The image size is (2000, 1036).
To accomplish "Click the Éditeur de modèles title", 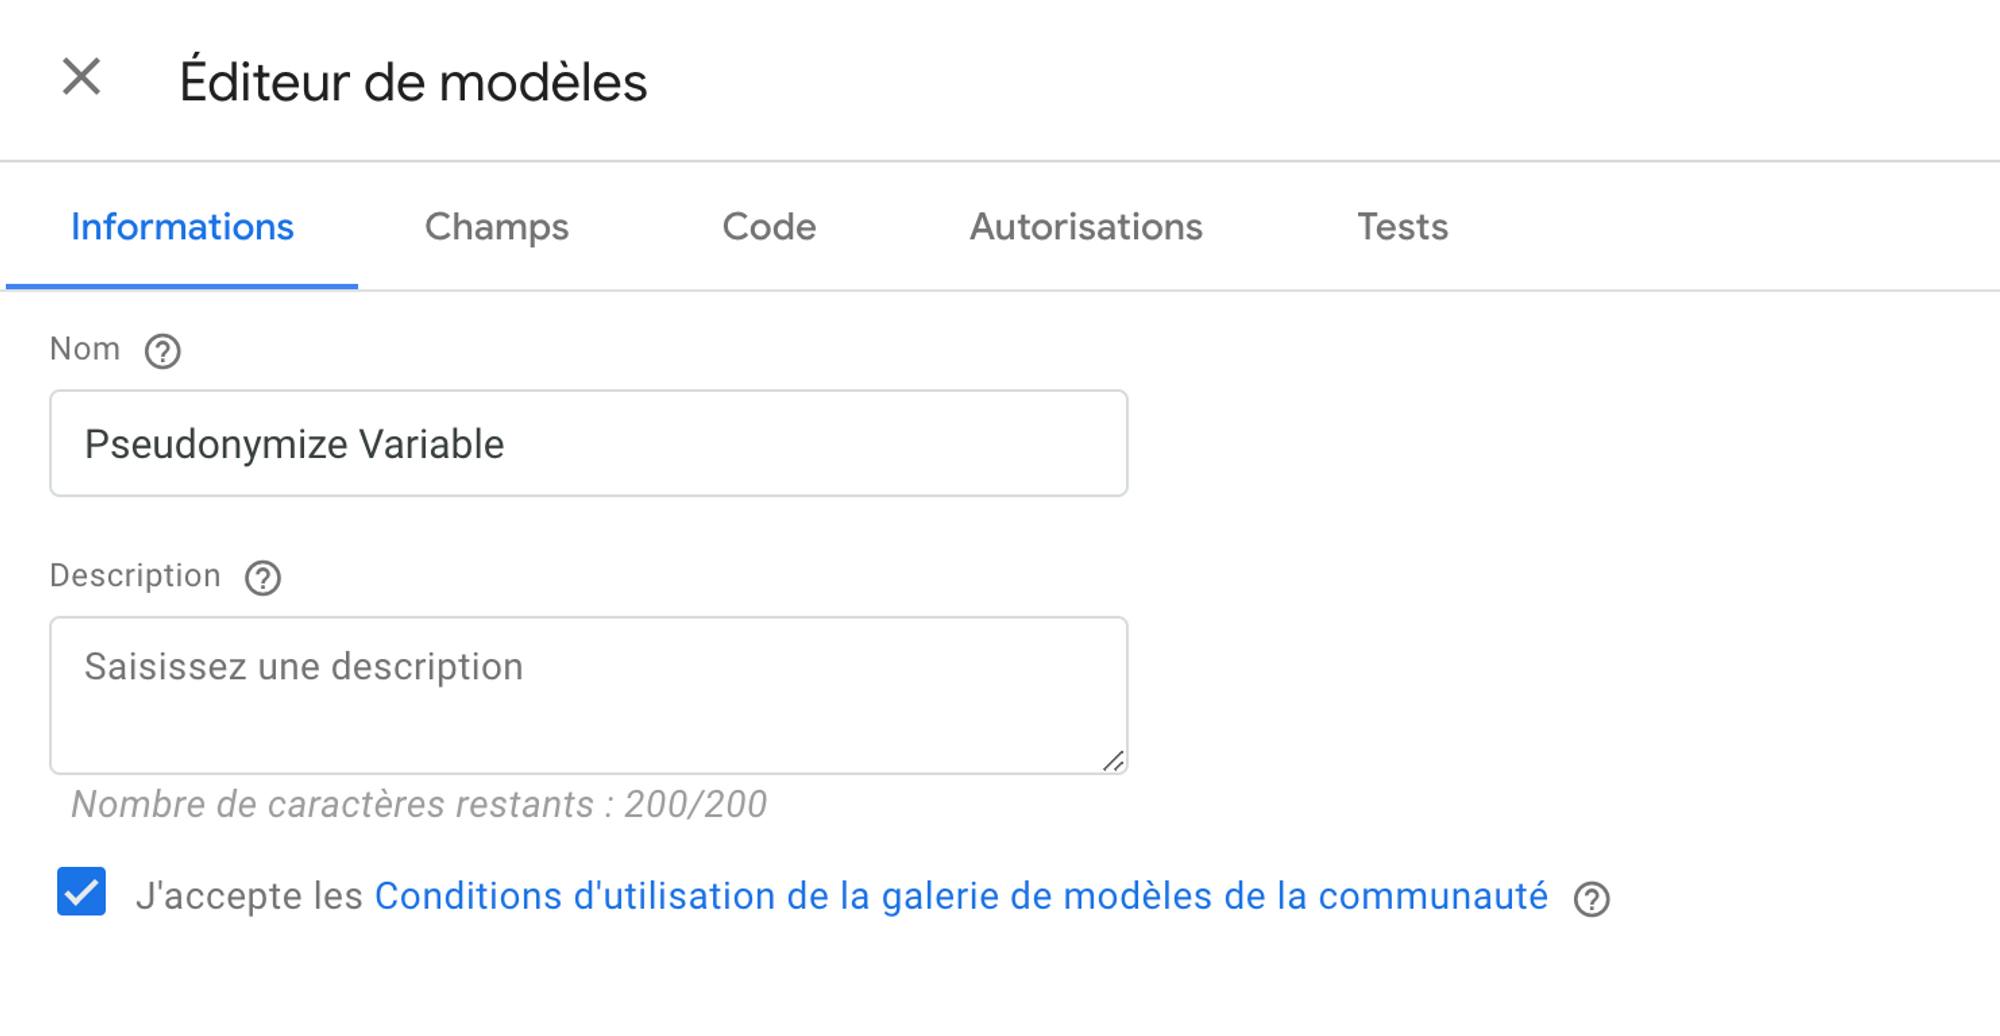I will click(413, 81).
